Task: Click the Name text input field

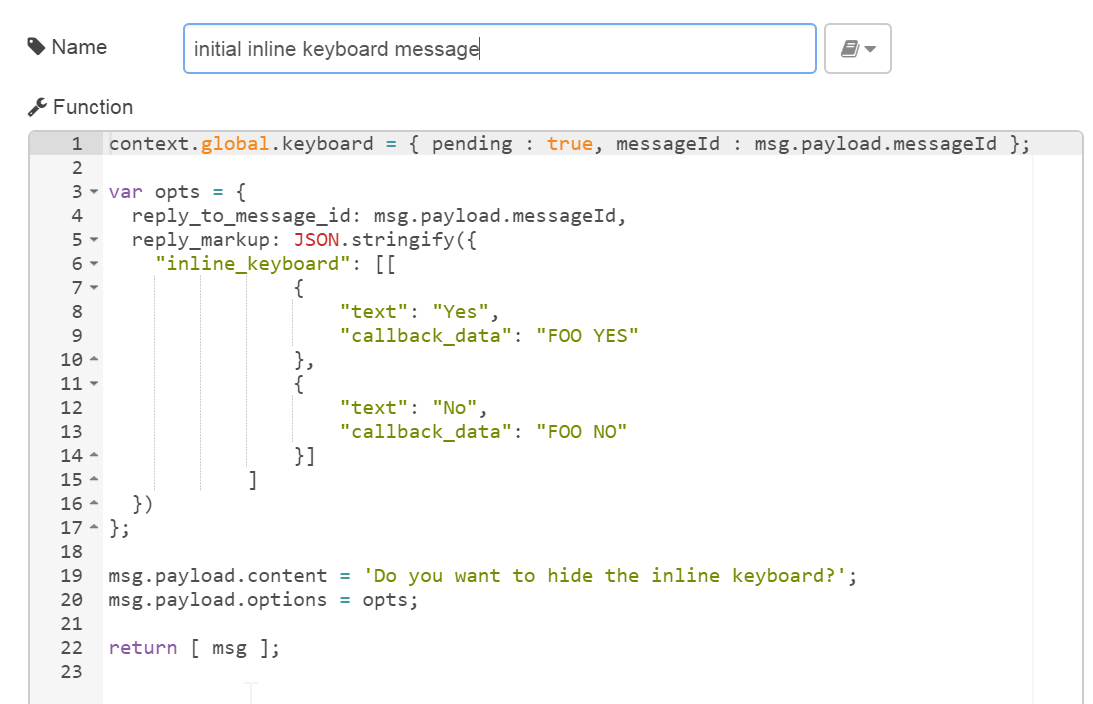Action: [499, 49]
